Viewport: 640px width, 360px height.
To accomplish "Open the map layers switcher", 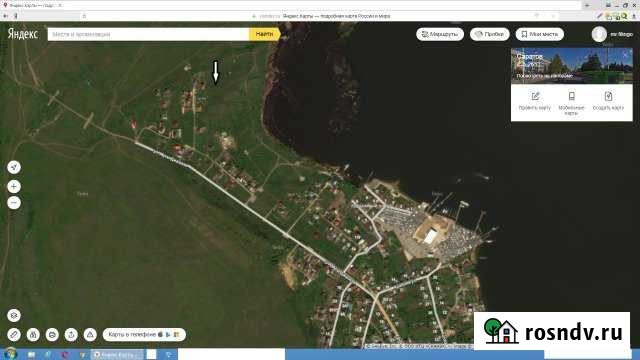I will (x=14, y=316).
